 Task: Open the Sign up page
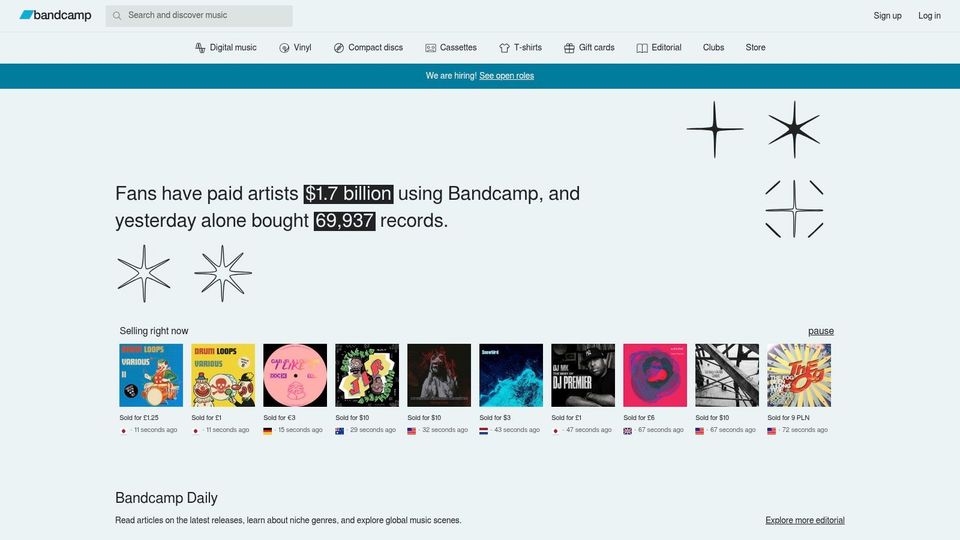(887, 16)
